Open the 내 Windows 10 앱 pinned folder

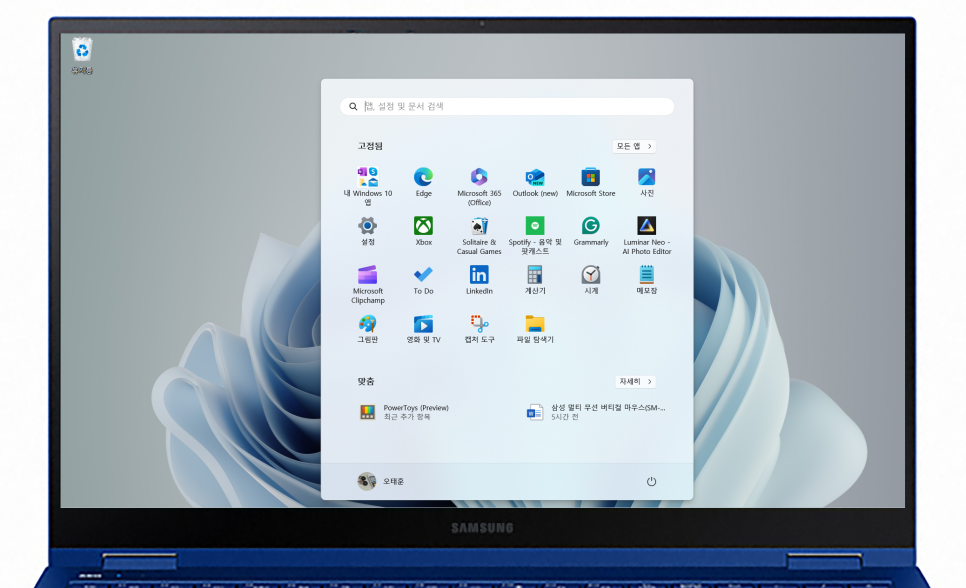368,186
